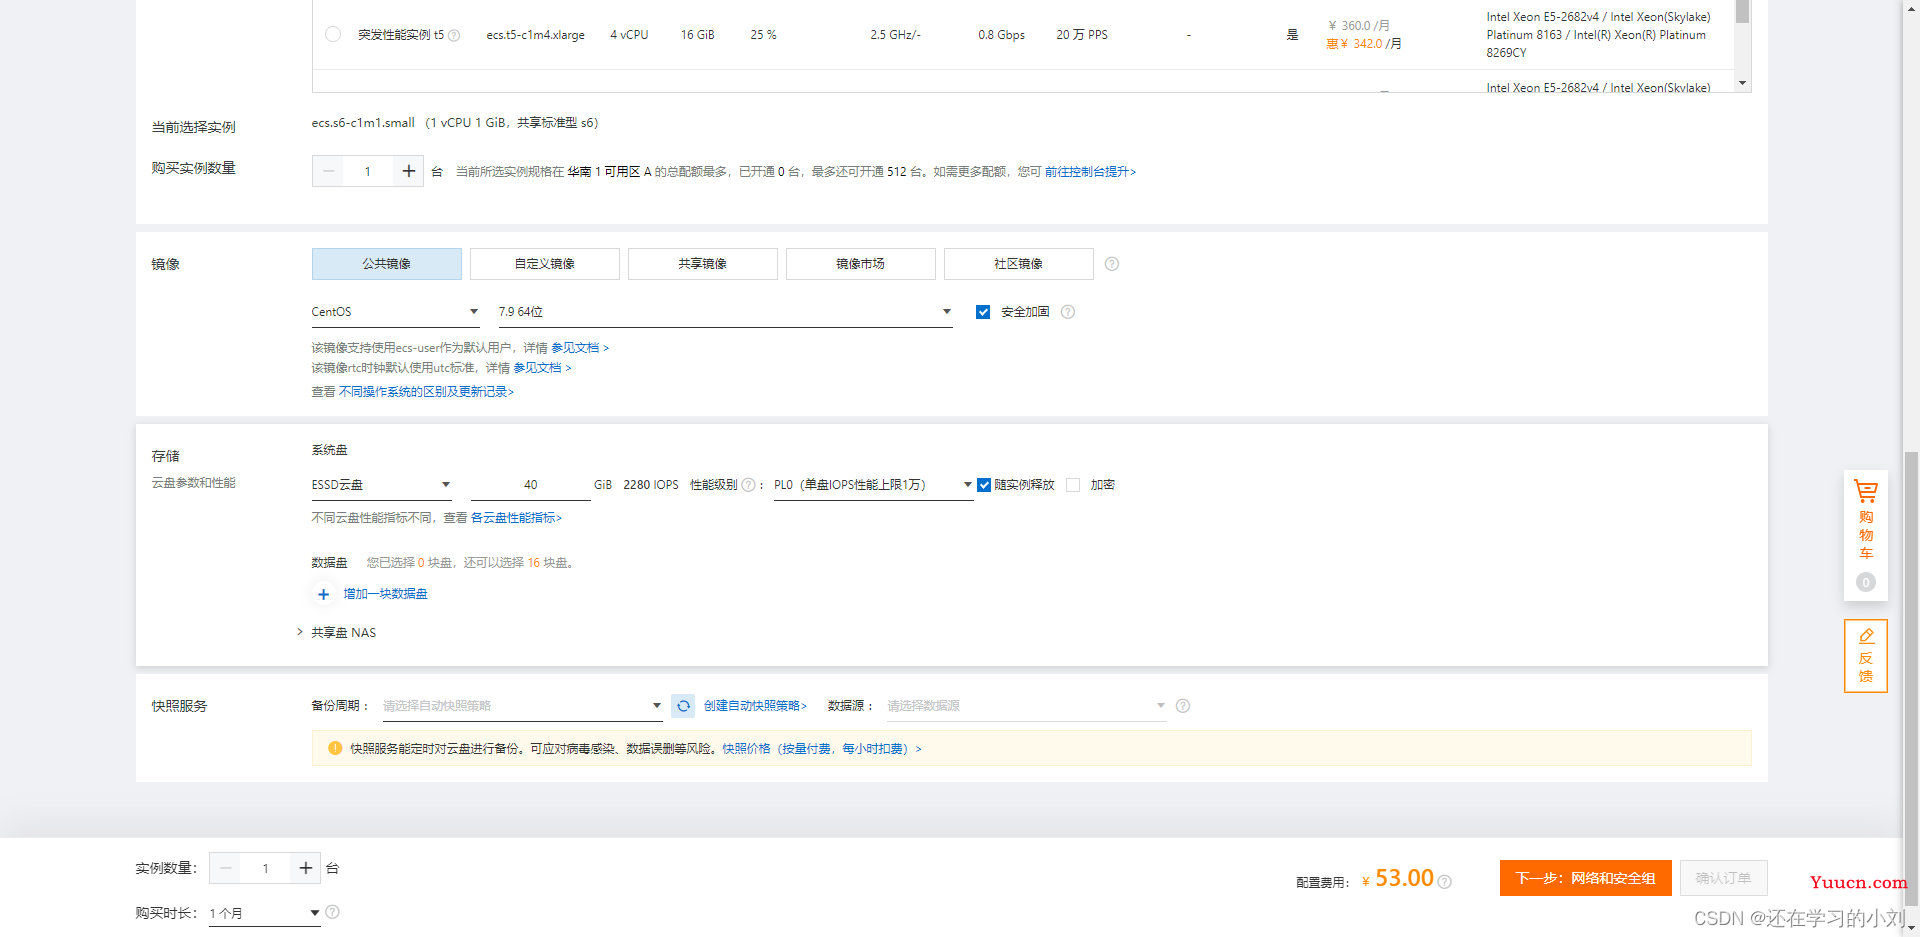
Task: Open the ESSD云盘 disk type dropdown
Action: point(381,485)
